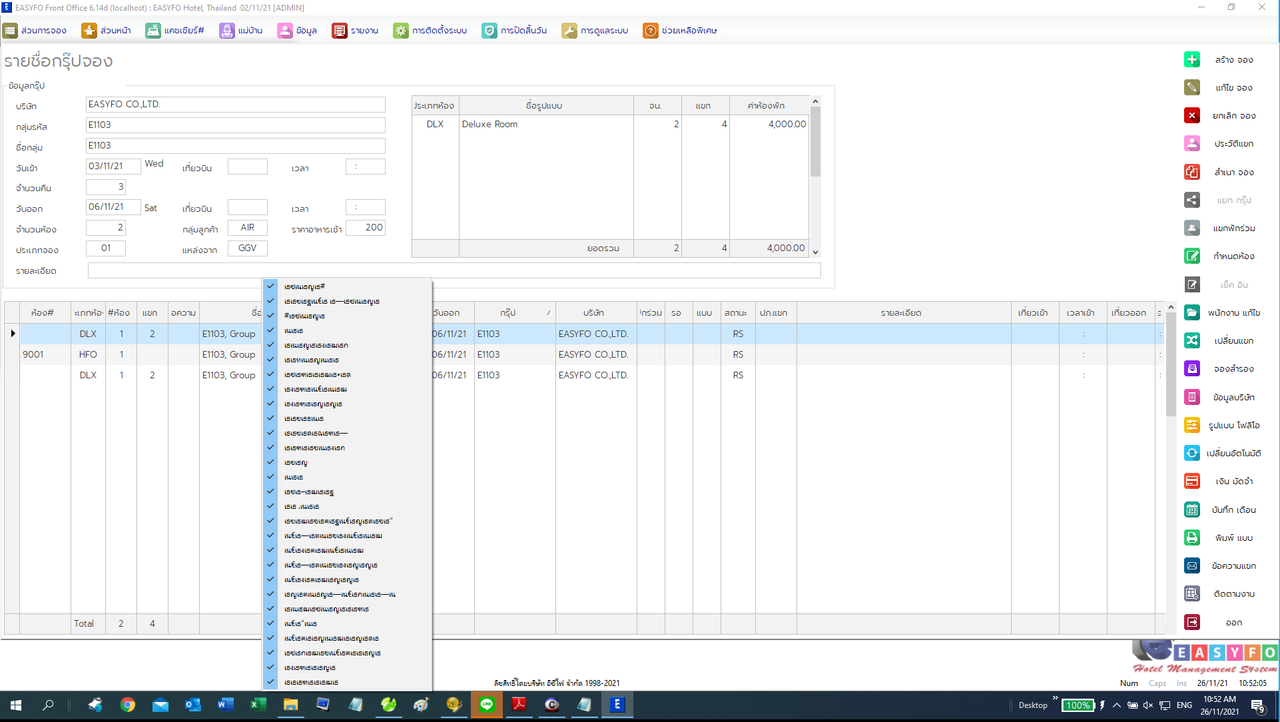The image size is (1280, 722).
Task: Open the ข้อมูล data menu
Action: pyautogui.click(x=297, y=31)
